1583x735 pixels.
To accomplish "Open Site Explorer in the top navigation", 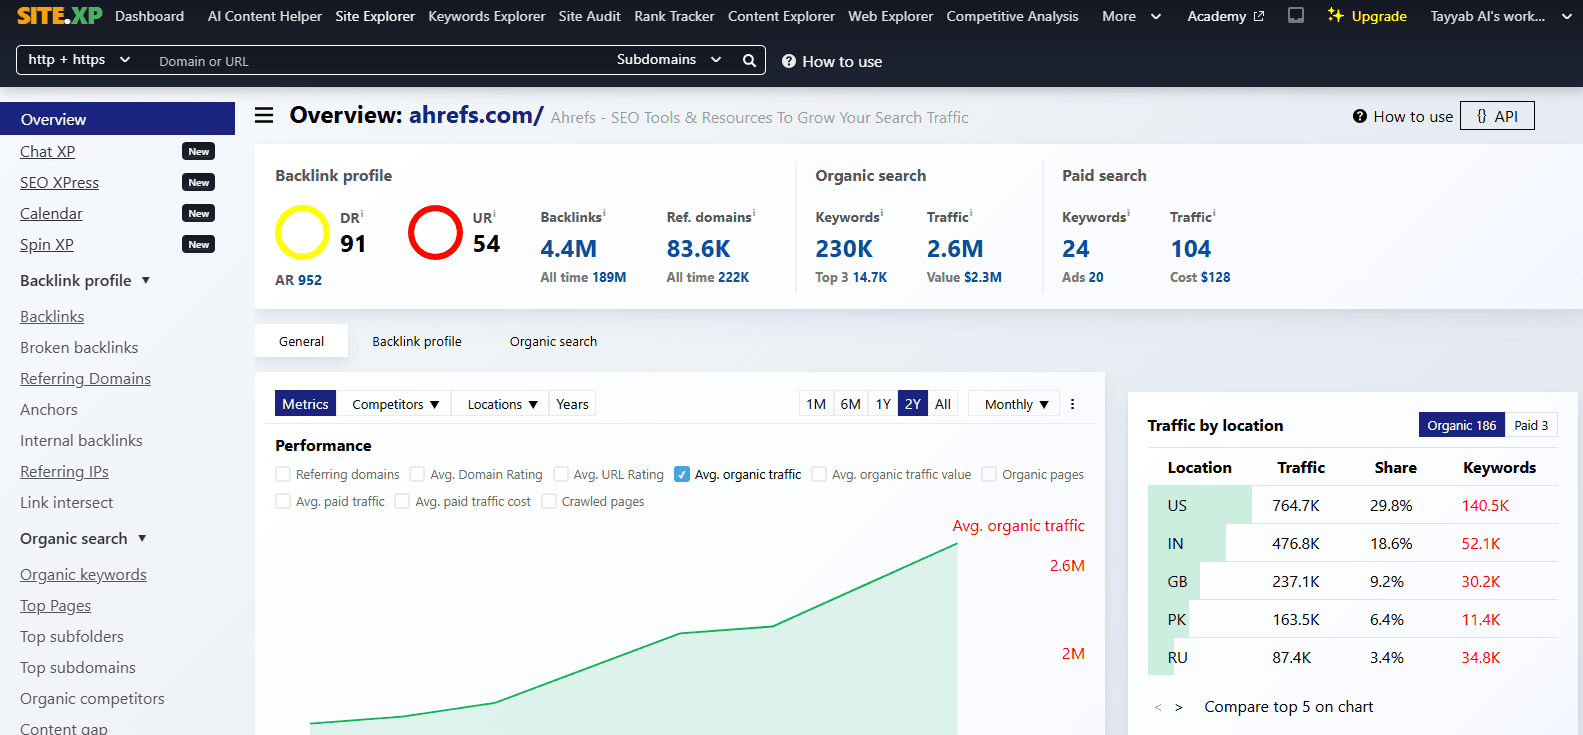I will pyautogui.click(x=375, y=16).
